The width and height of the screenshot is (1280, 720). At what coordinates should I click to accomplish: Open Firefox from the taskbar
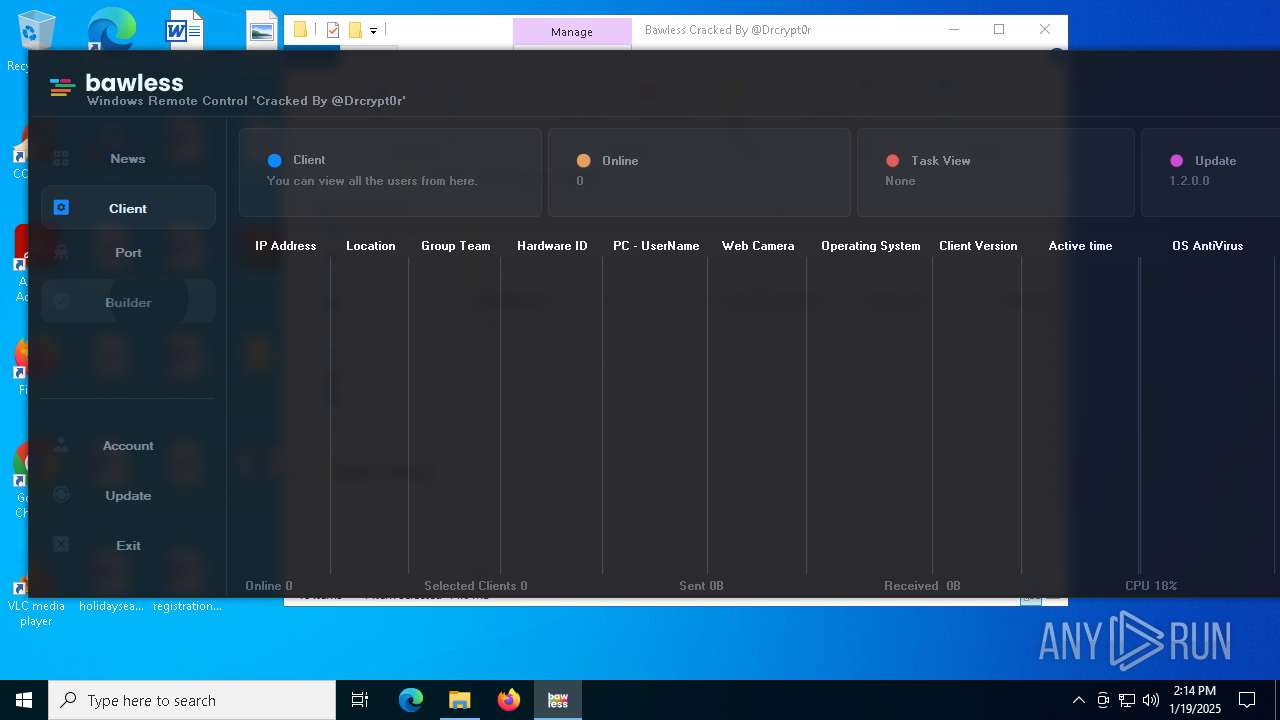click(509, 700)
